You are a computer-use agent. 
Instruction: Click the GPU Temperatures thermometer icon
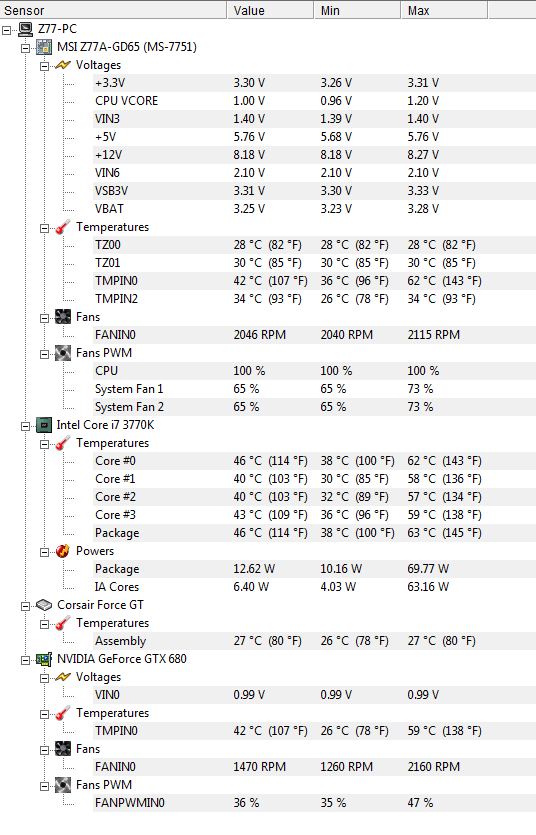click(63, 713)
